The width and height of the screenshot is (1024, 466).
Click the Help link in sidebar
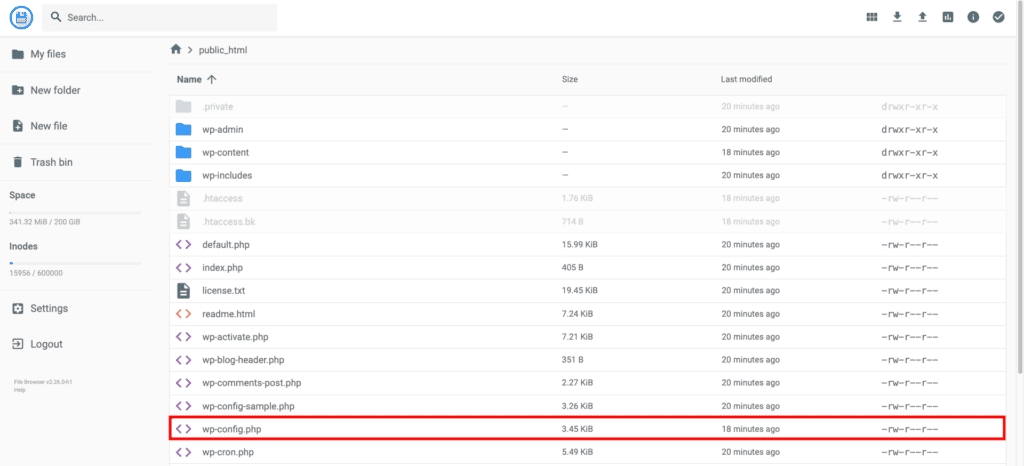[18, 390]
